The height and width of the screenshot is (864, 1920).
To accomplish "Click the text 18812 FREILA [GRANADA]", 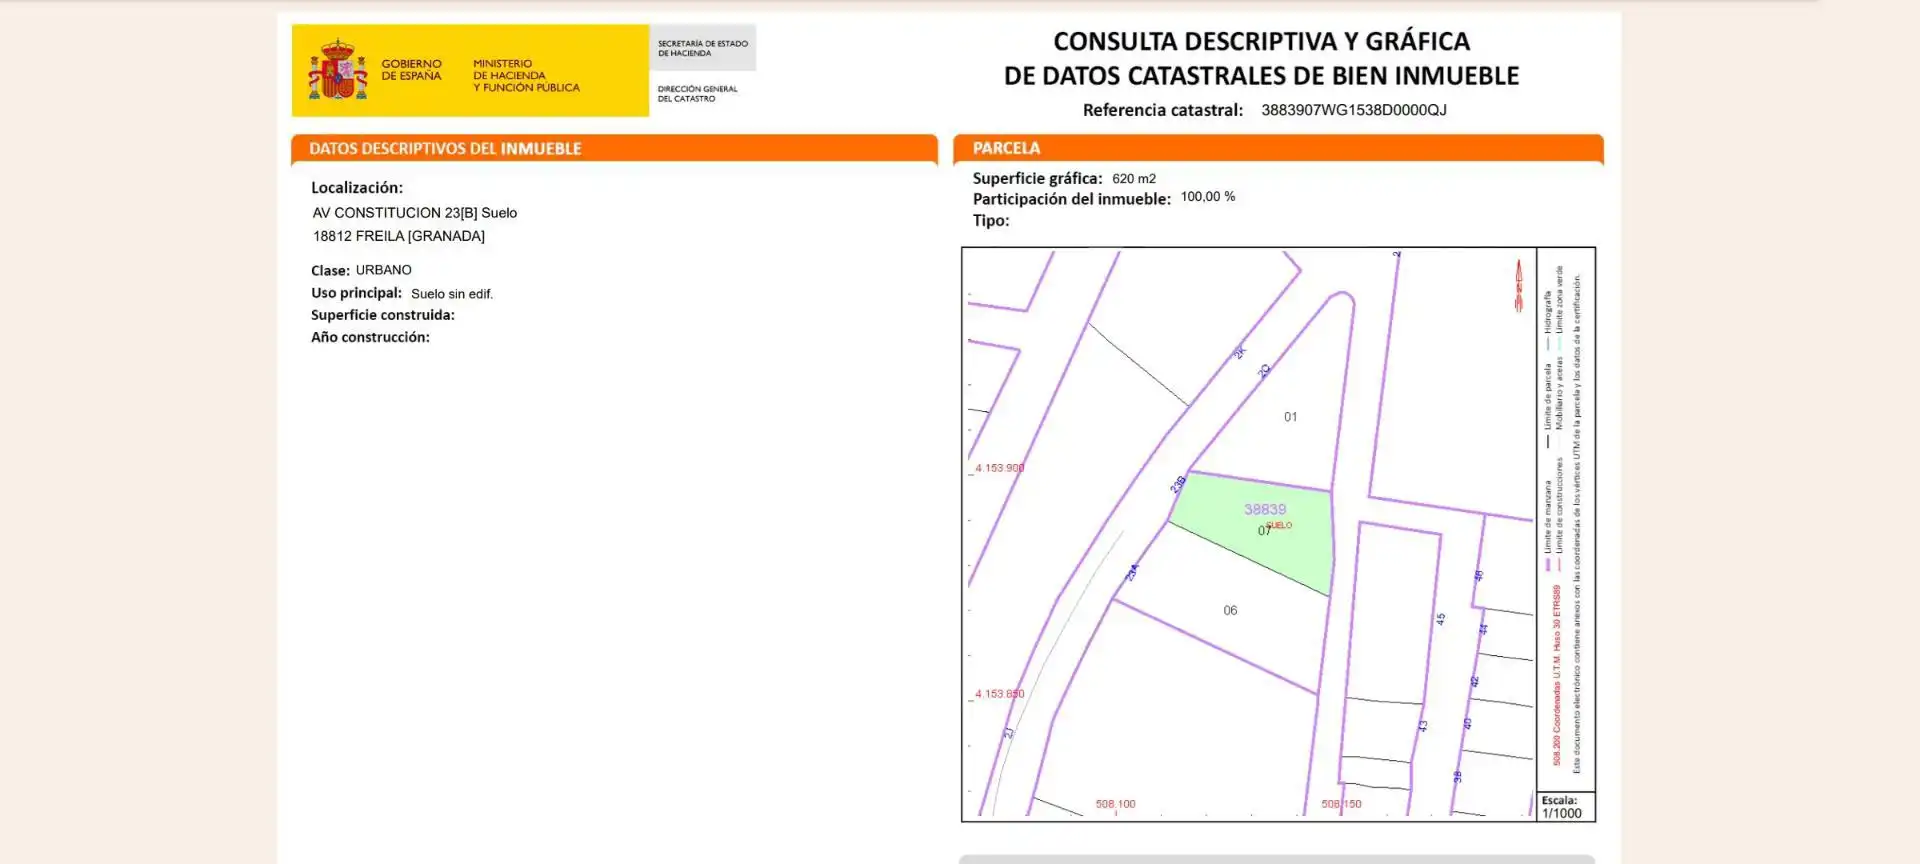I will (399, 236).
